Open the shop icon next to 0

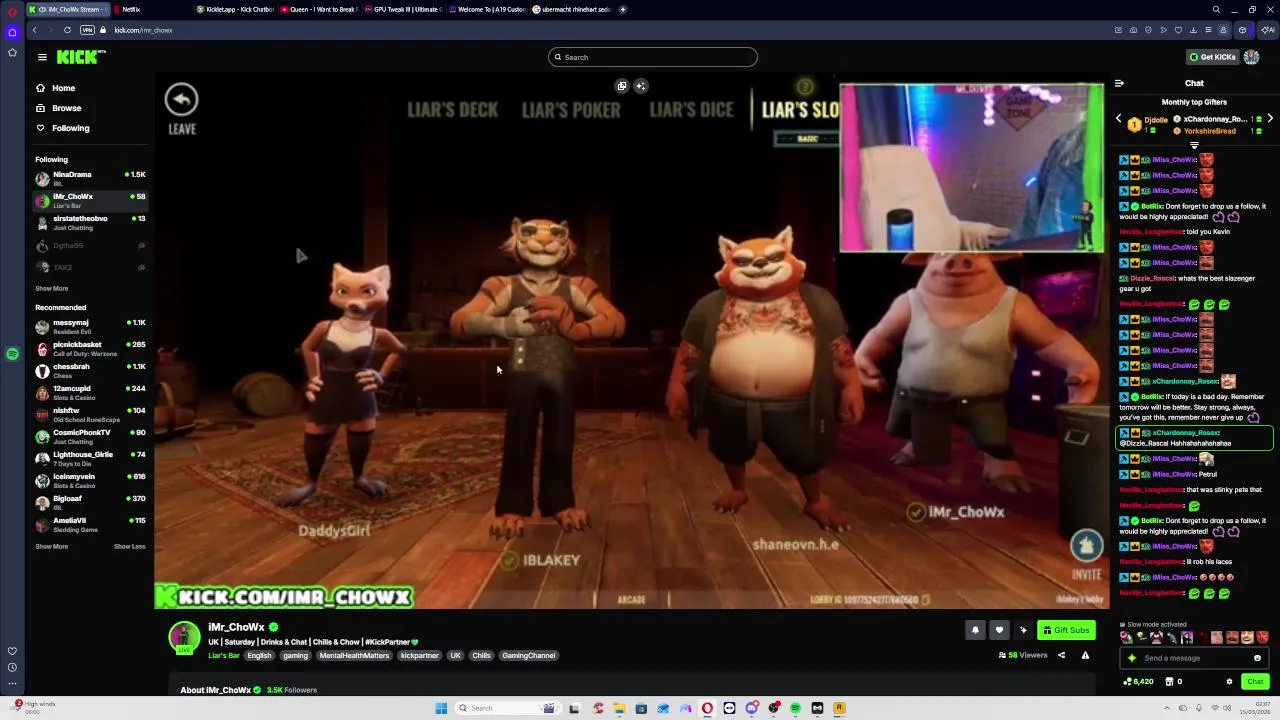click(x=1169, y=681)
